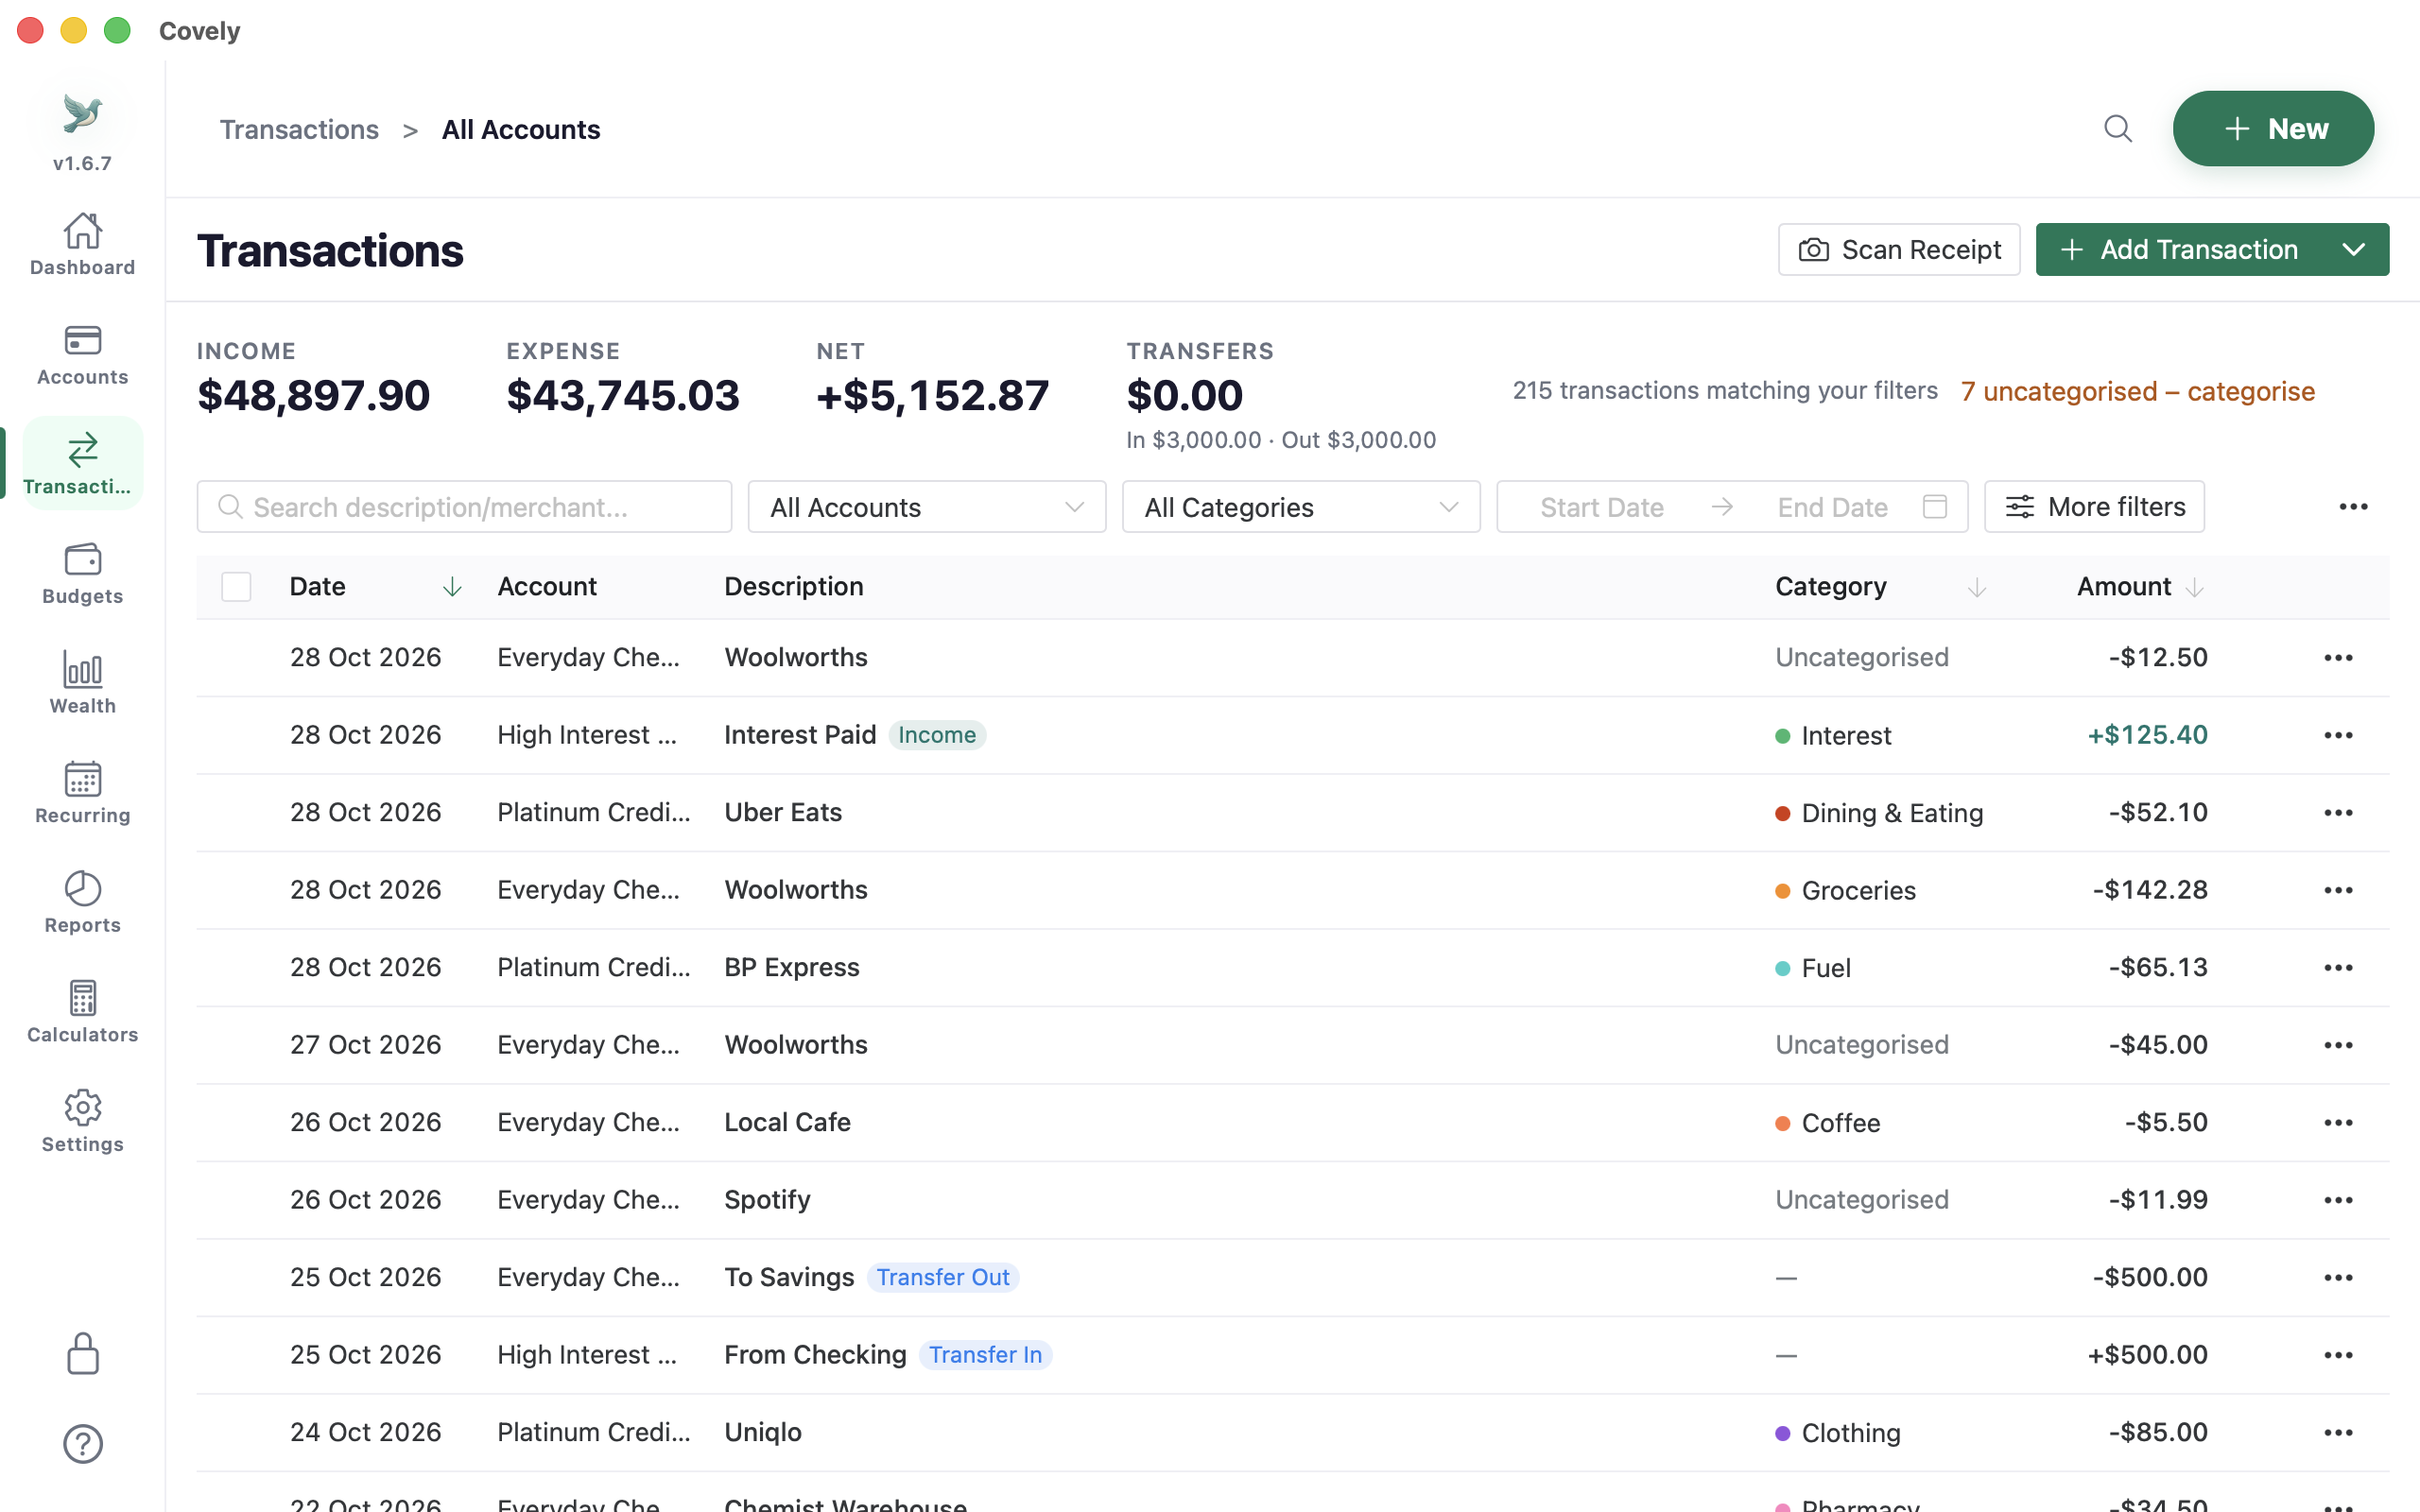
Task: Expand the All Accounts filter dropdown
Action: (x=927, y=507)
